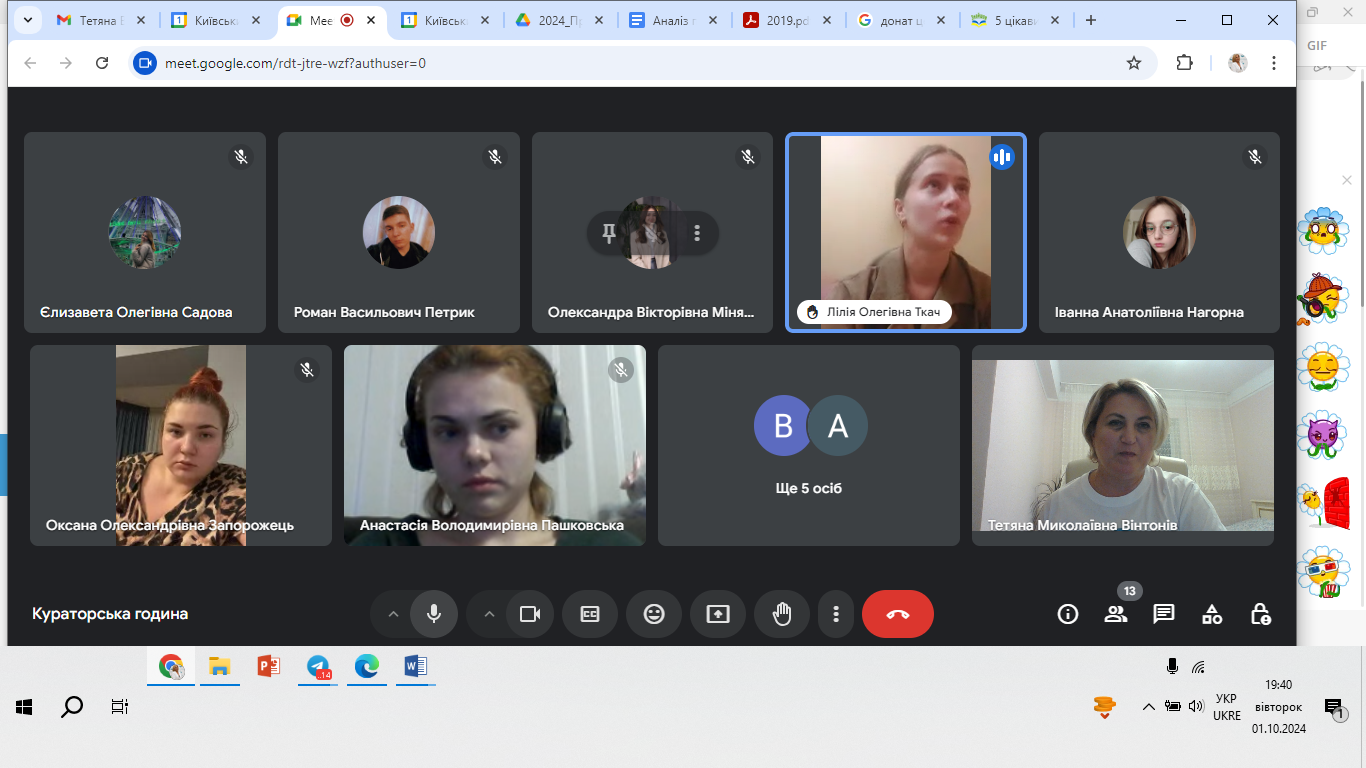Open more options three-dot menu in toolbar
Viewport: 1366px width, 768px height.
[836, 614]
